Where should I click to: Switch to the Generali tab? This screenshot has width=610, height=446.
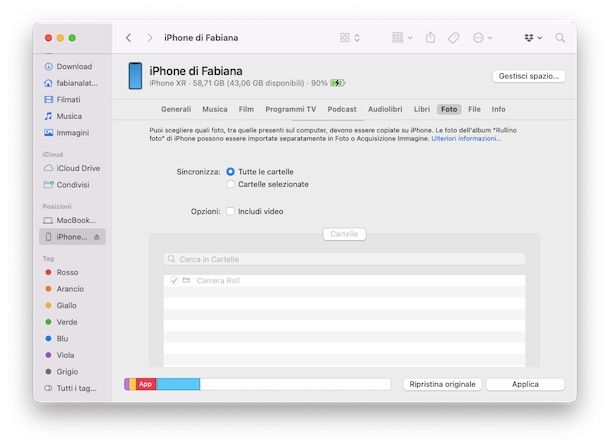tap(176, 109)
